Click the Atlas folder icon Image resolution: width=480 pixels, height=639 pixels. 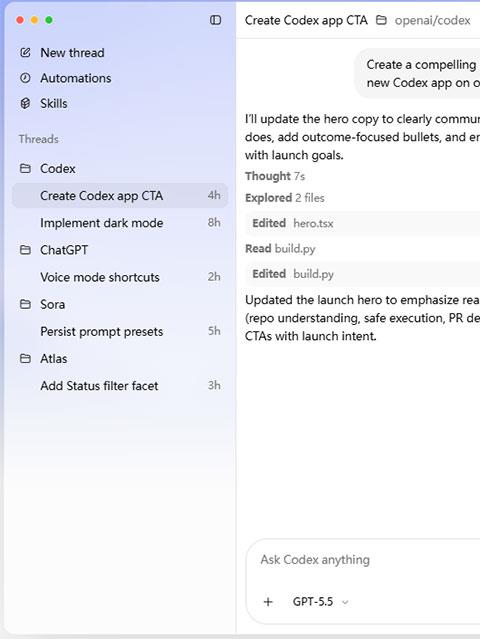pos(25,359)
